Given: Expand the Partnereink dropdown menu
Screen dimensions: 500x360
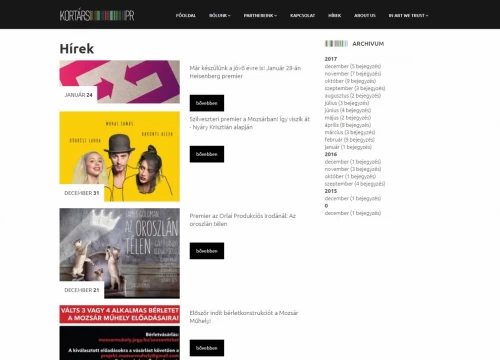Looking at the screenshot, I should pyautogui.click(x=260, y=15).
